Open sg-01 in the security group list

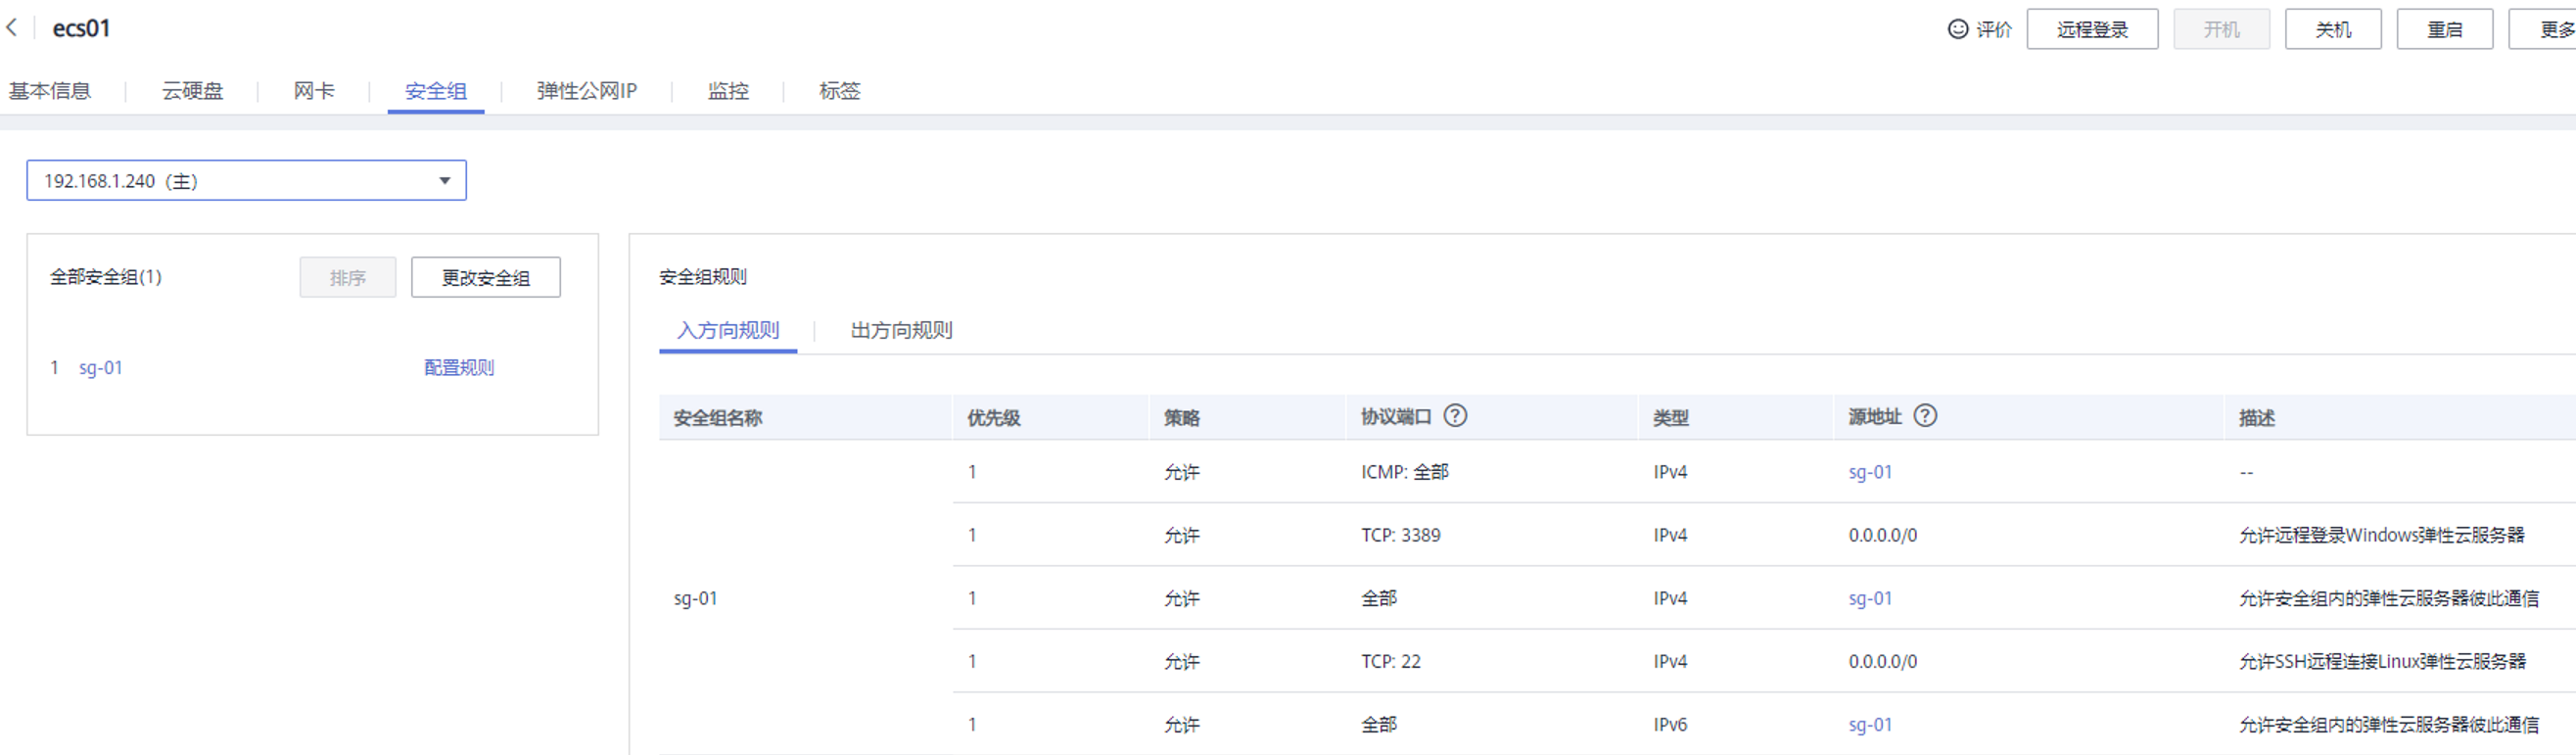(x=101, y=368)
